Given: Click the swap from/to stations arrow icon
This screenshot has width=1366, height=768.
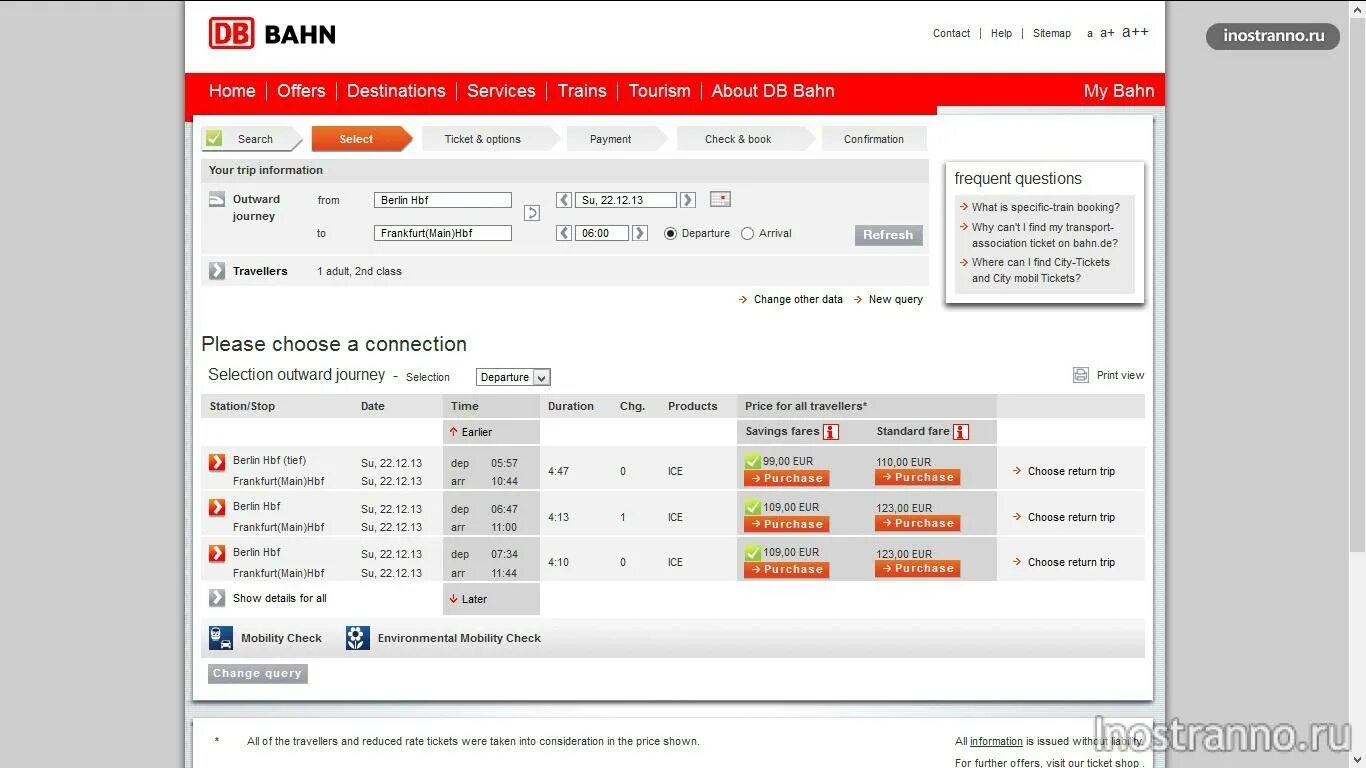Looking at the screenshot, I should click(532, 213).
